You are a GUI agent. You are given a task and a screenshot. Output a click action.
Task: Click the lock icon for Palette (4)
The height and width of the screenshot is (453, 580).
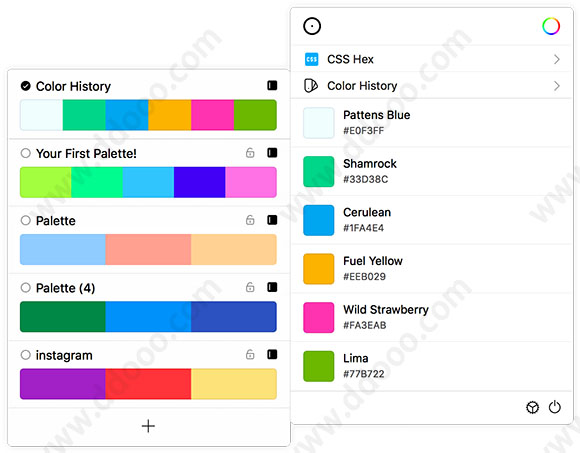[x=250, y=287]
